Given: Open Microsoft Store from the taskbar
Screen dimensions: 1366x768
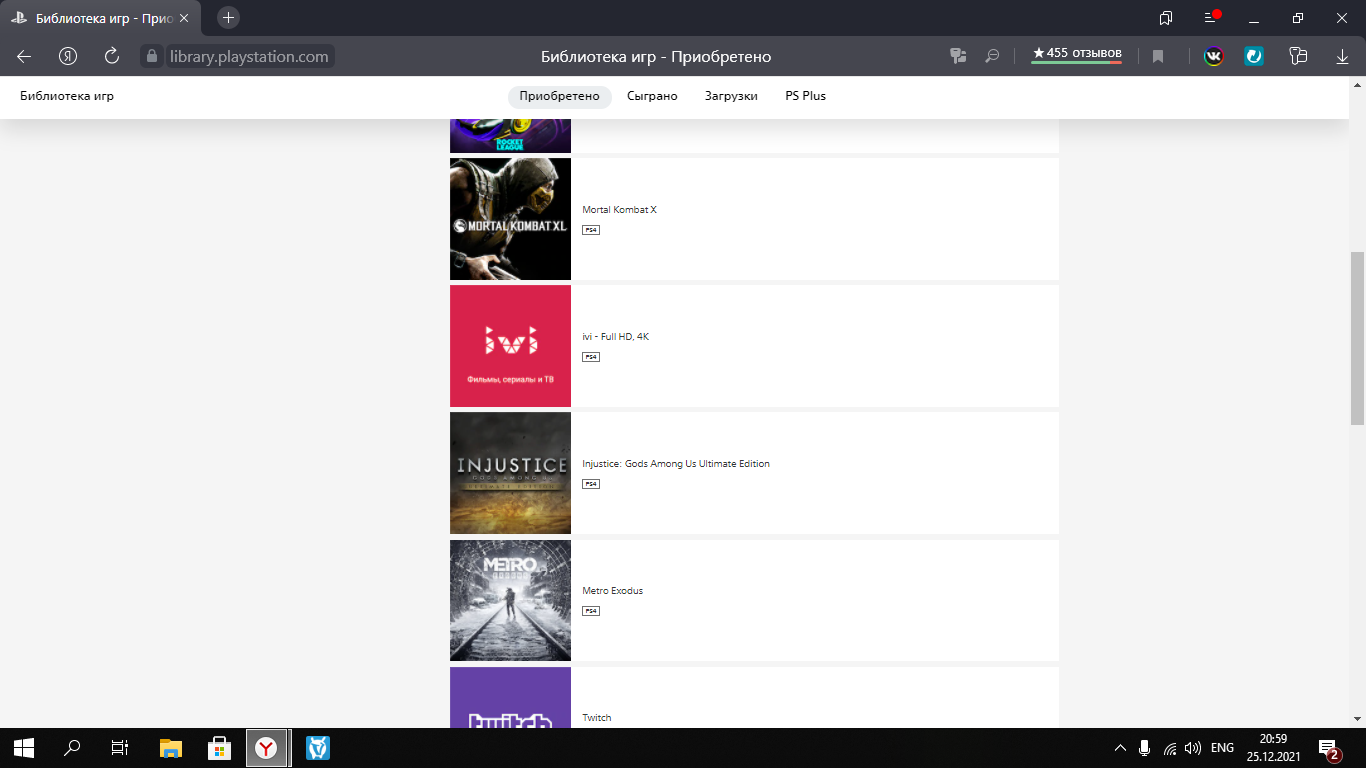Looking at the screenshot, I should click(219, 748).
